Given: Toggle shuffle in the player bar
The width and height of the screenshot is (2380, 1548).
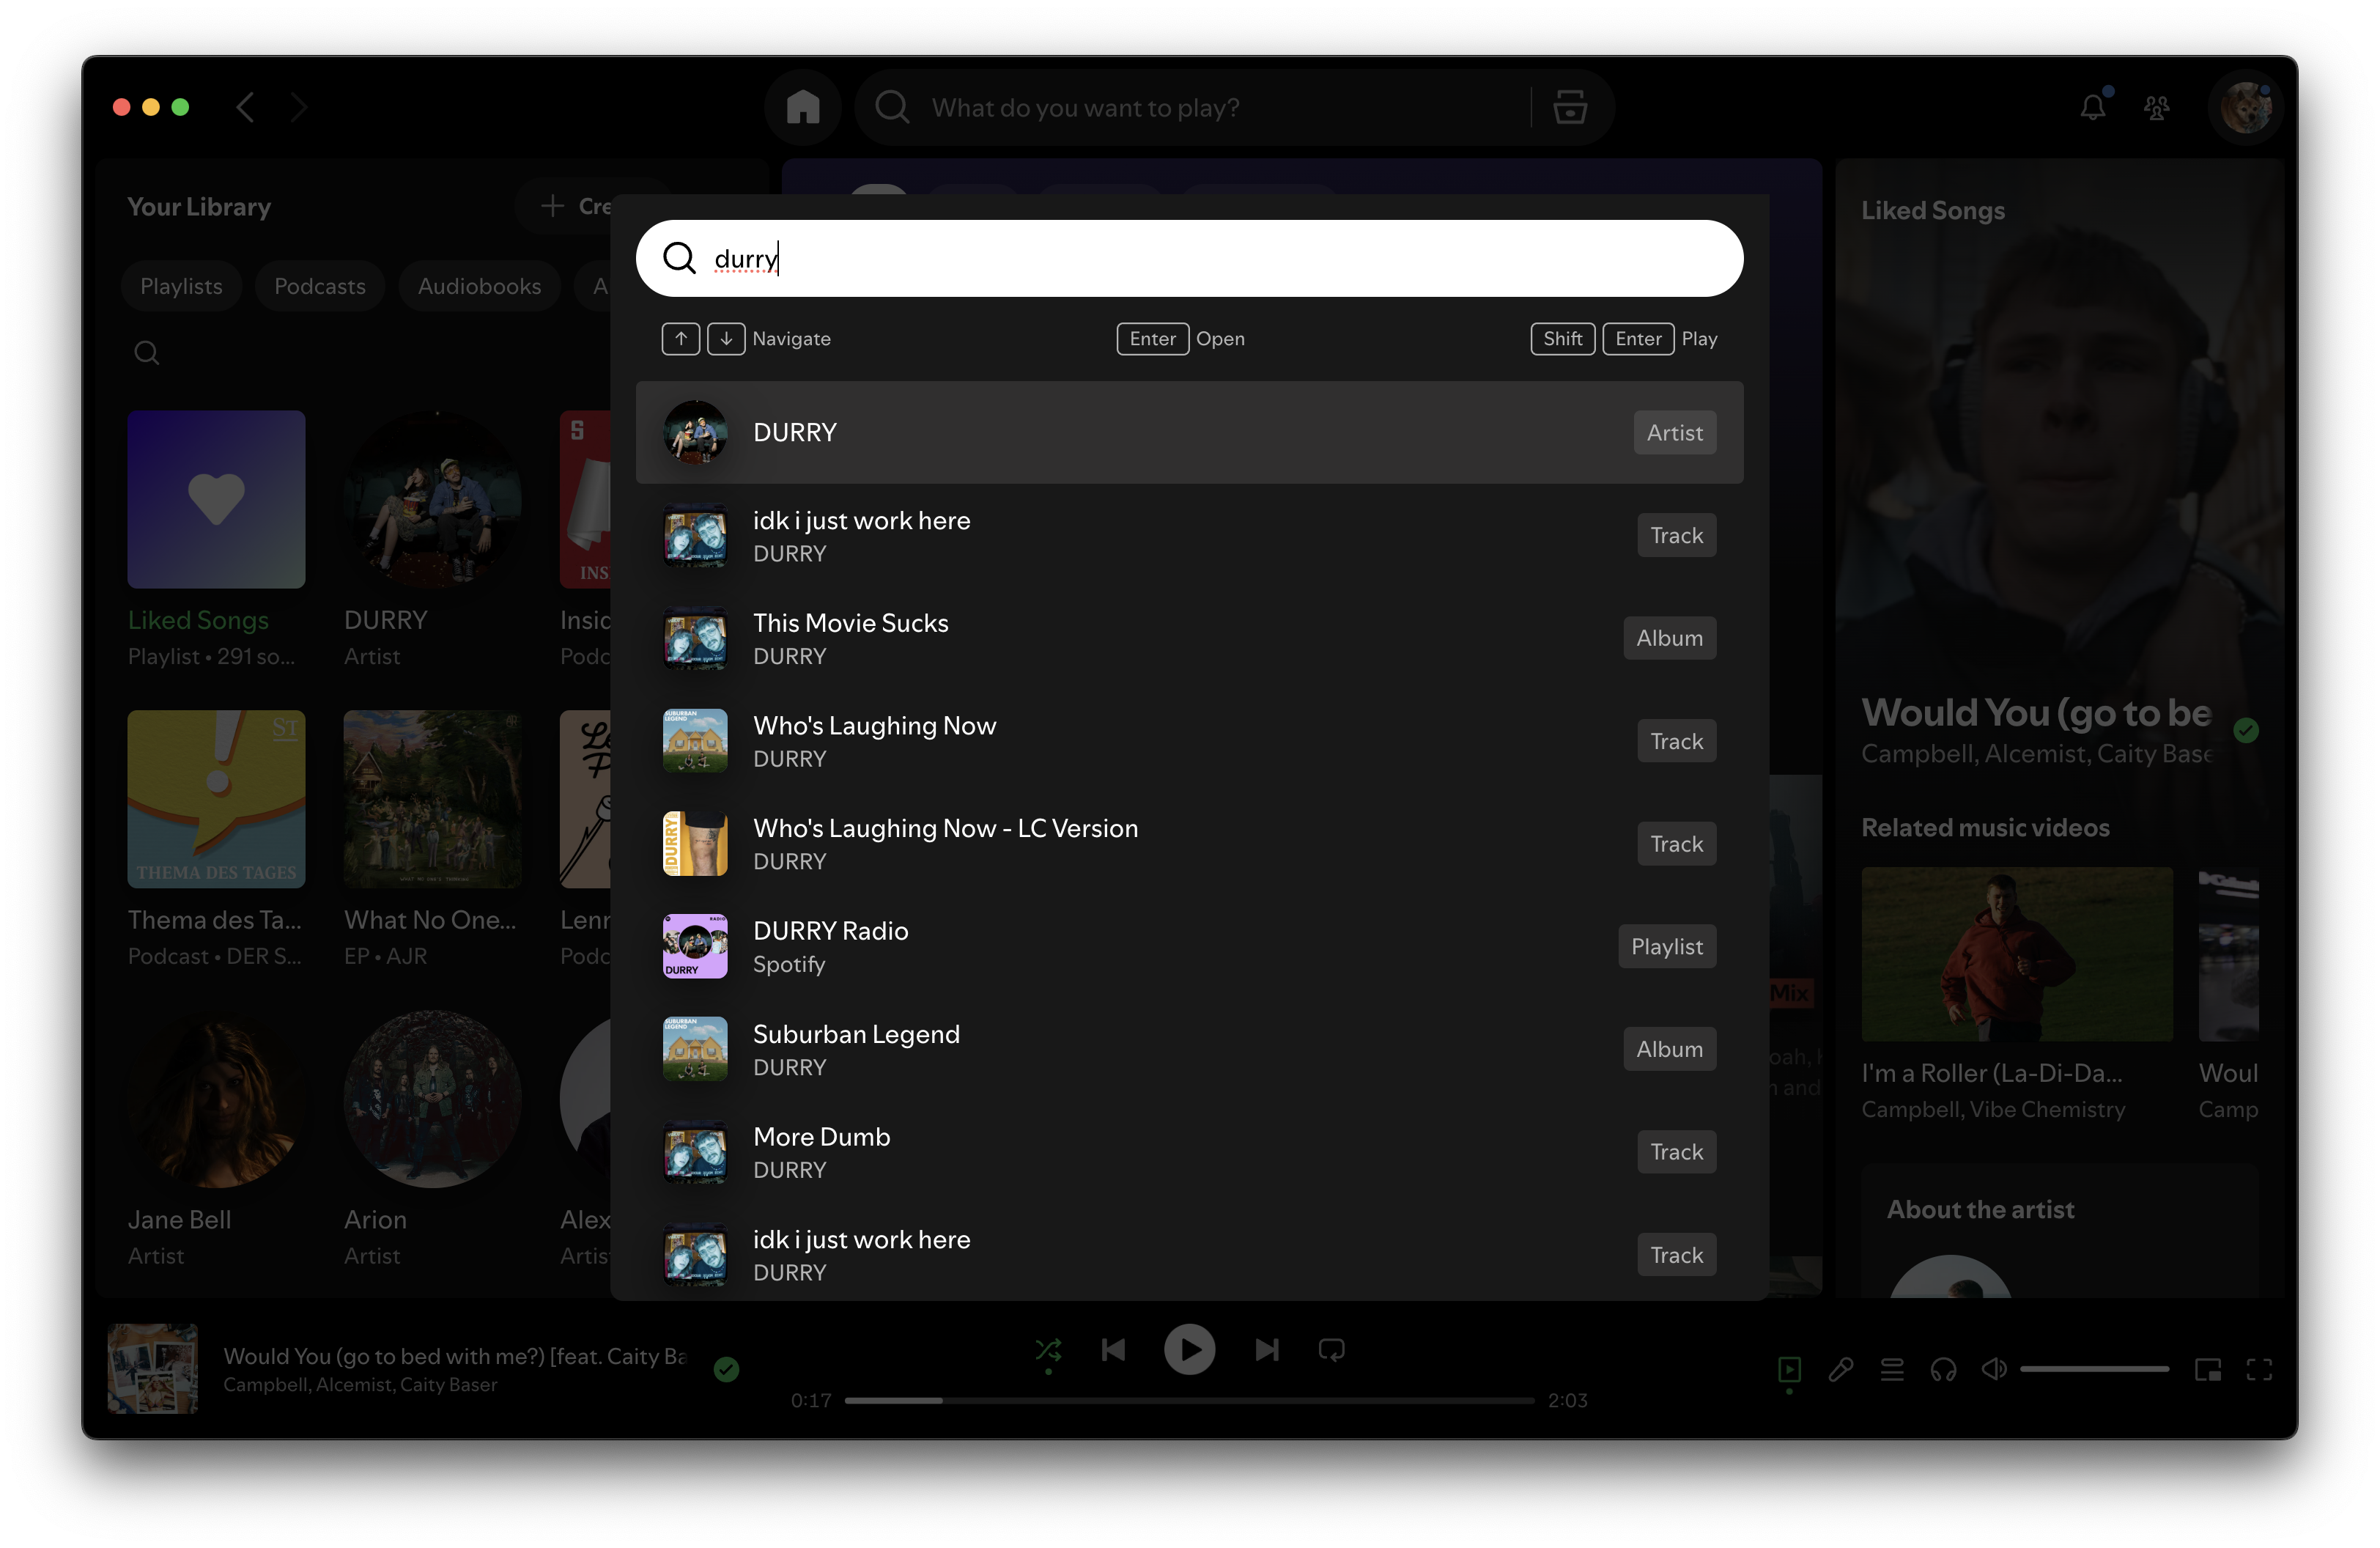Looking at the screenshot, I should (1048, 1350).
